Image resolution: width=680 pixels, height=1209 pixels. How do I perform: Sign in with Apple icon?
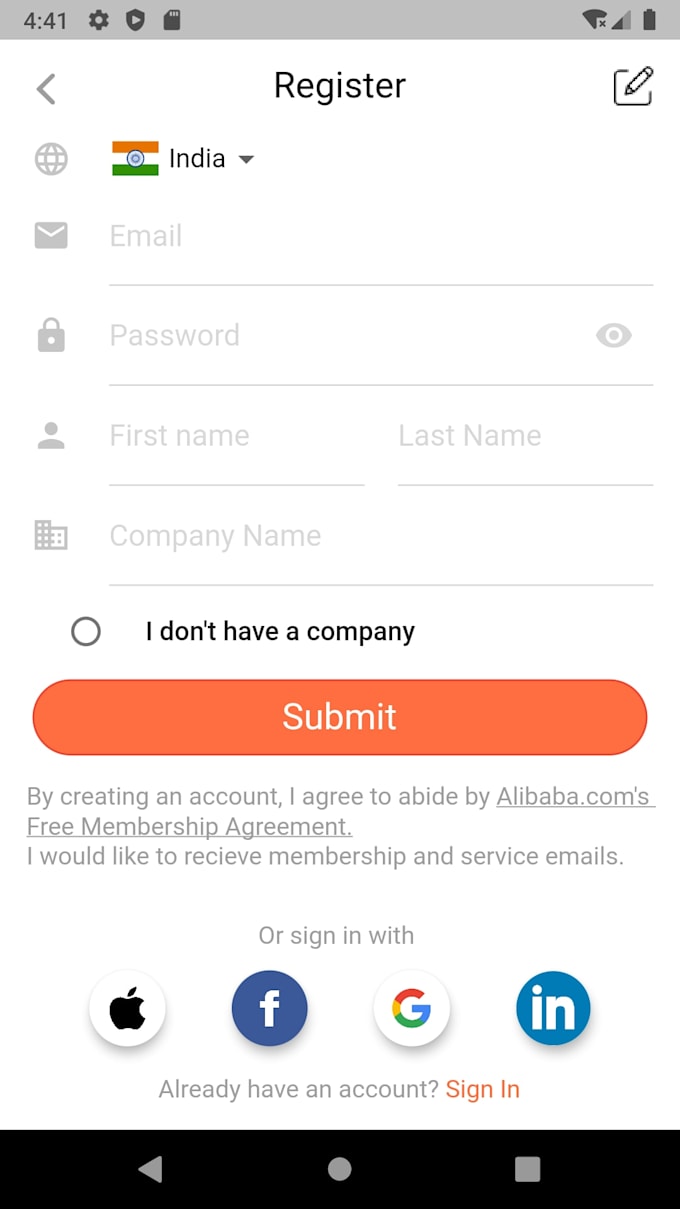click(127, 1009)
